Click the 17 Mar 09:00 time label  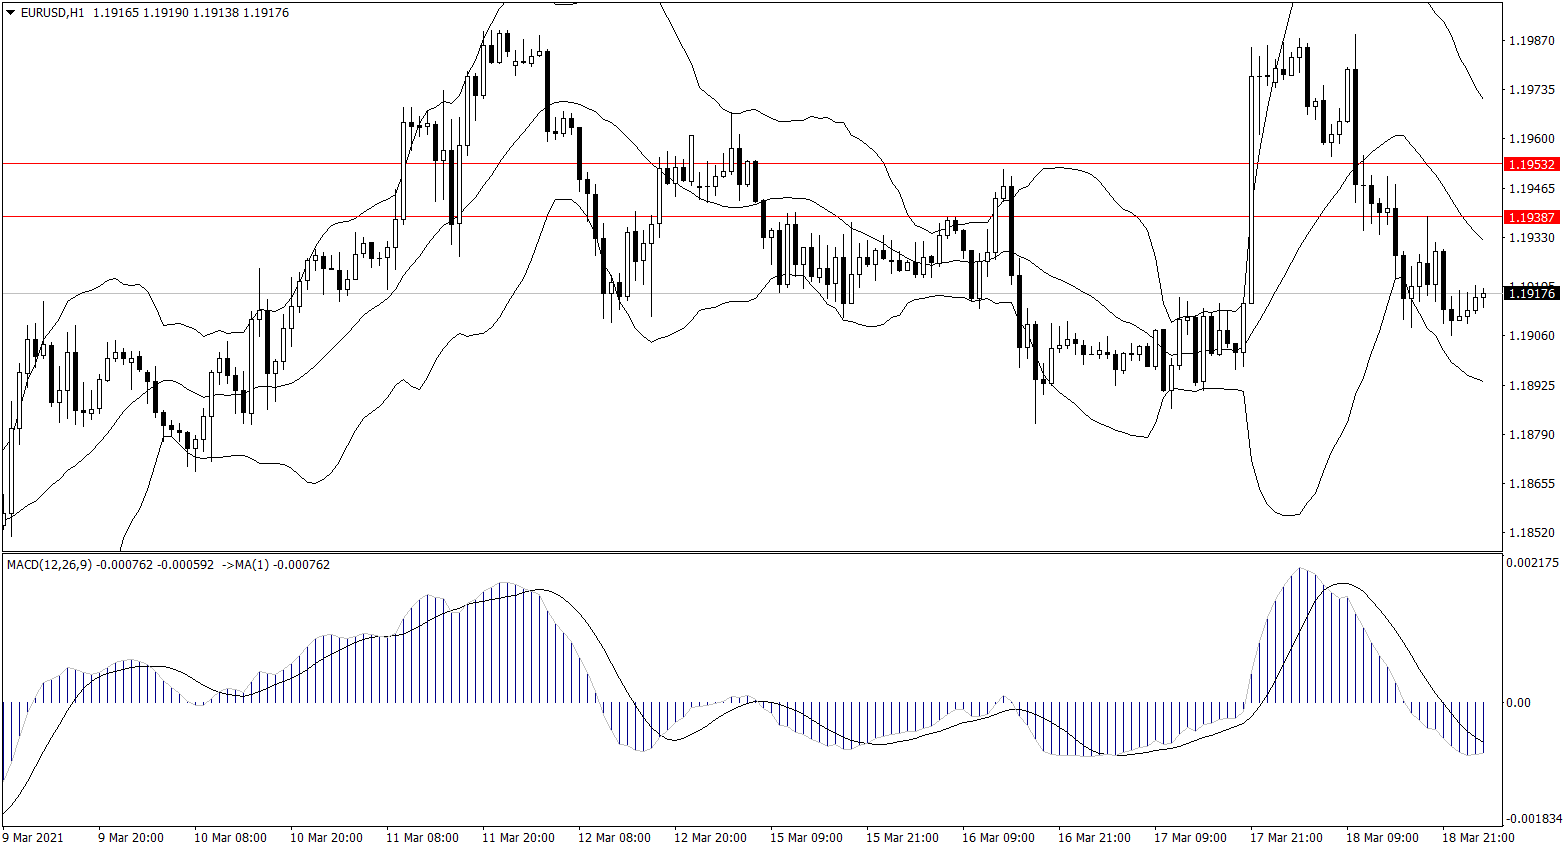(x=1190, y=837)
